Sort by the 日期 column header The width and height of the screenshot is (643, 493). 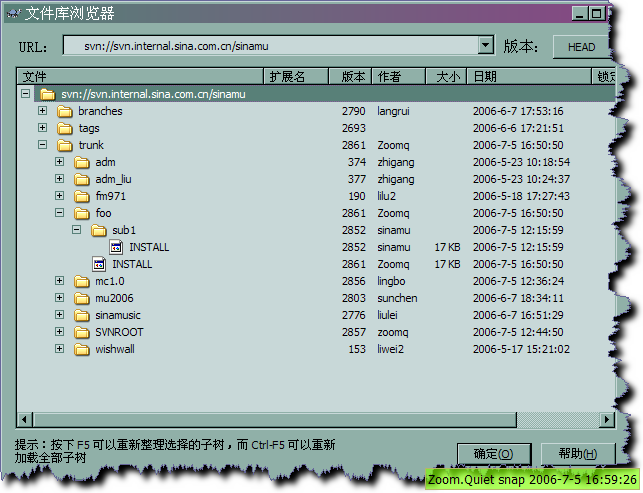coord(530,76)
